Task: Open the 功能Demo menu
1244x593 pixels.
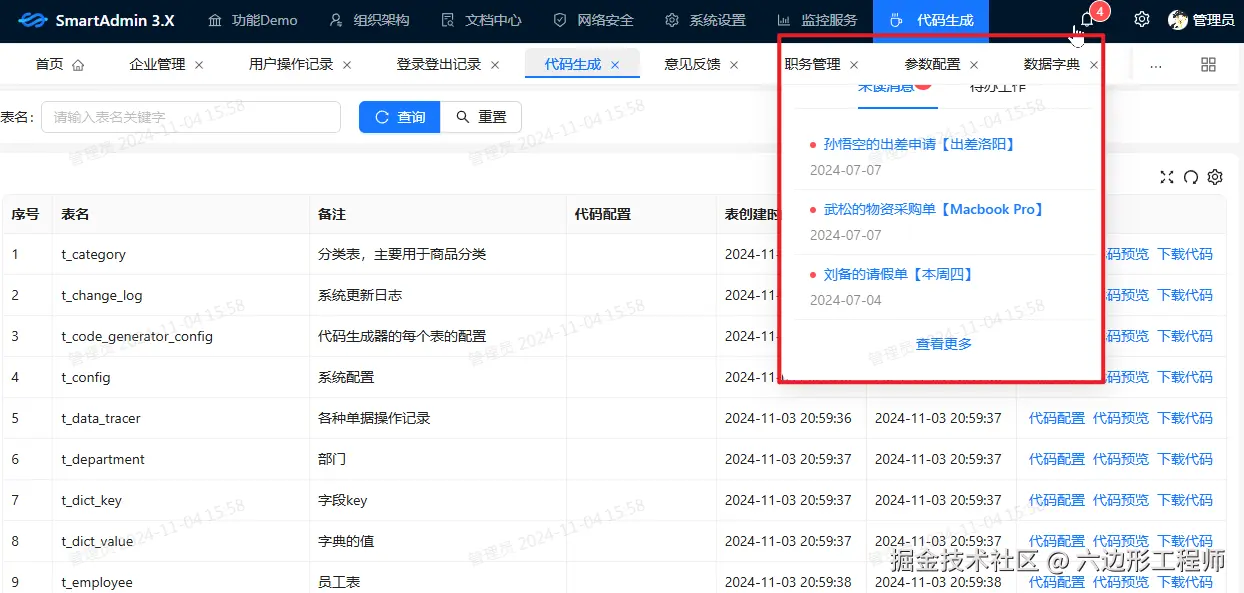Action: coord(253,20)
